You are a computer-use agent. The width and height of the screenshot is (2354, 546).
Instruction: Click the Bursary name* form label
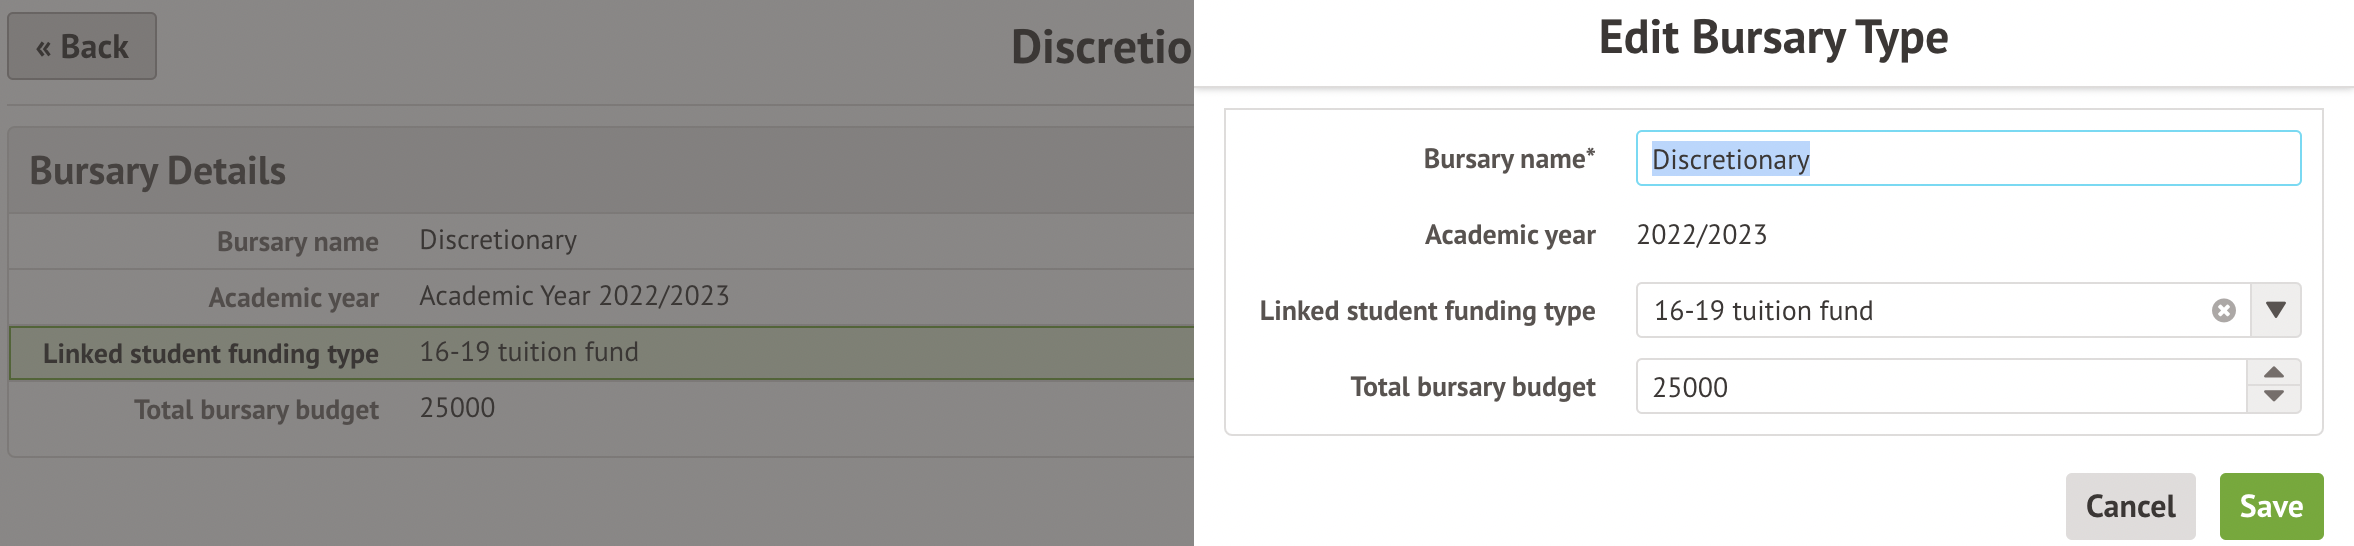point(1509,159)
